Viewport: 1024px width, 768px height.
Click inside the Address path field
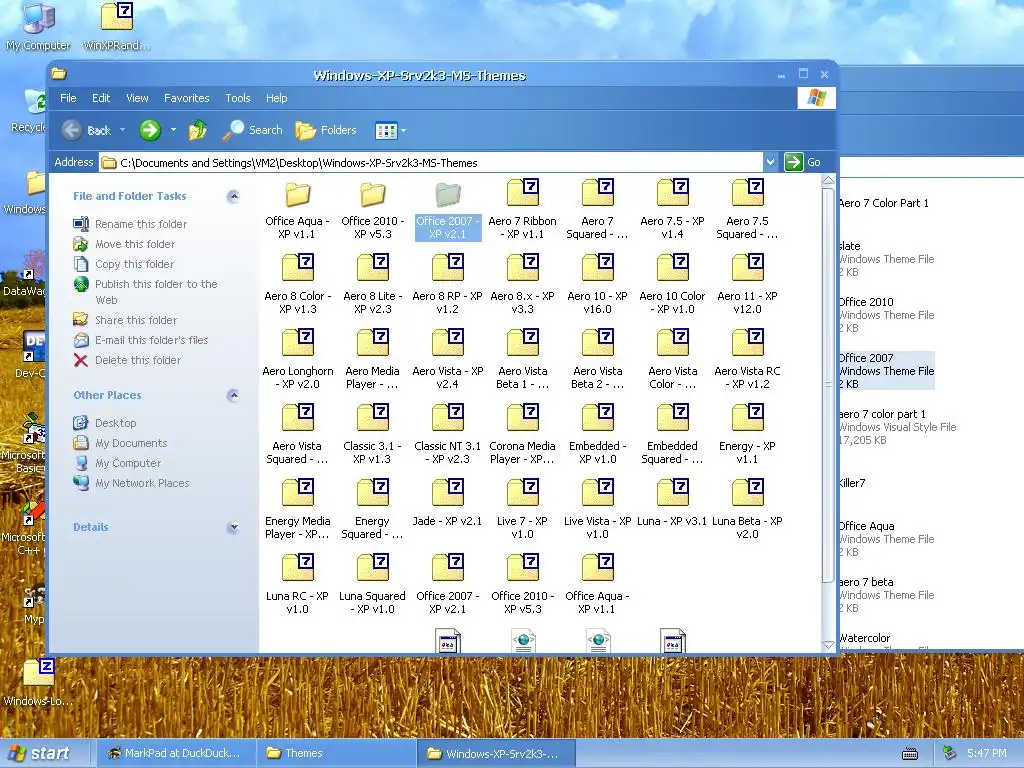[x=431, y=163]
